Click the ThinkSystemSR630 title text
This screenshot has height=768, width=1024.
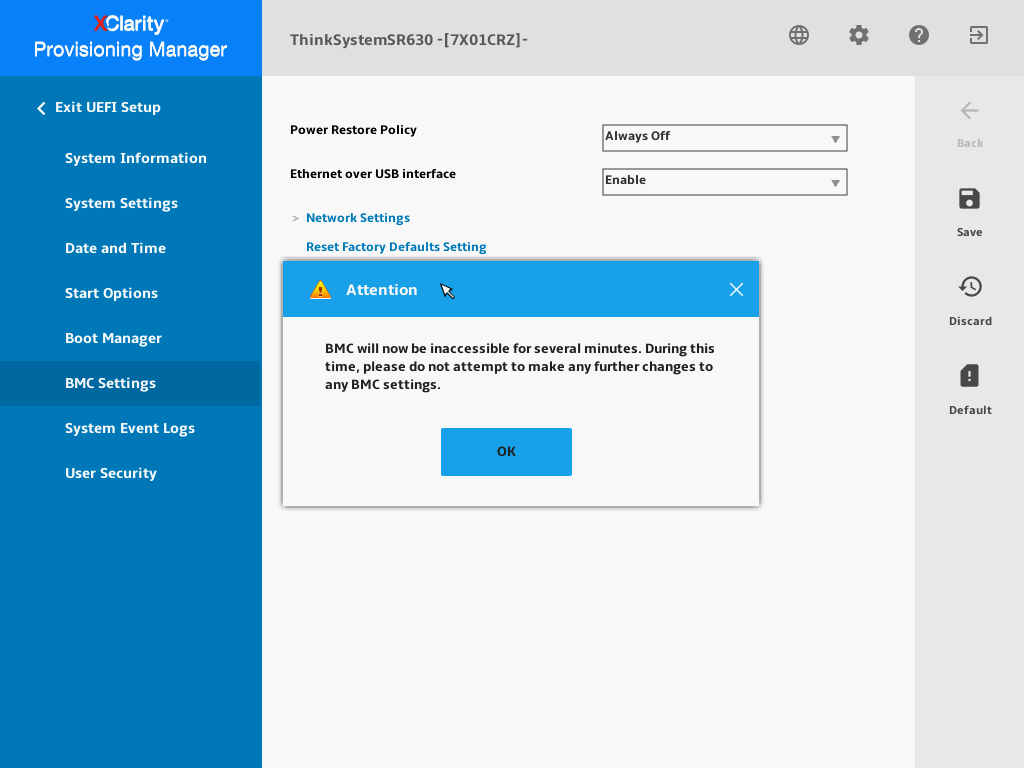coord(409,40)
